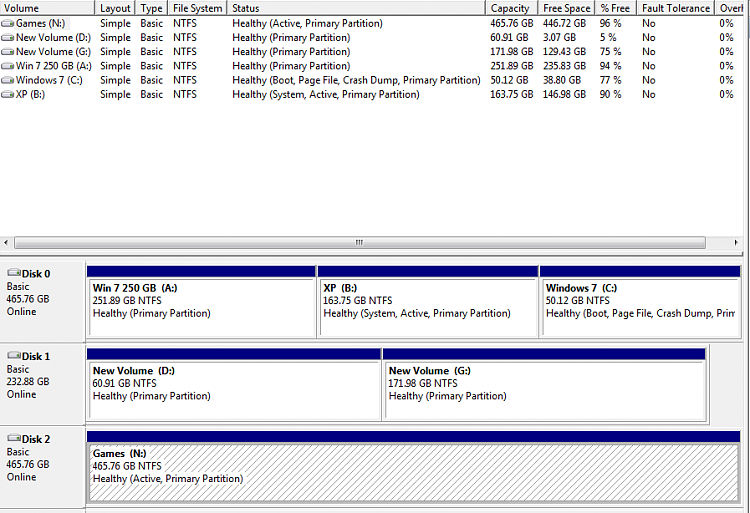Click the horizontal scrollbar right arrow
The height and width of the screenshot is (513, 750).
[x=736, y=242]
